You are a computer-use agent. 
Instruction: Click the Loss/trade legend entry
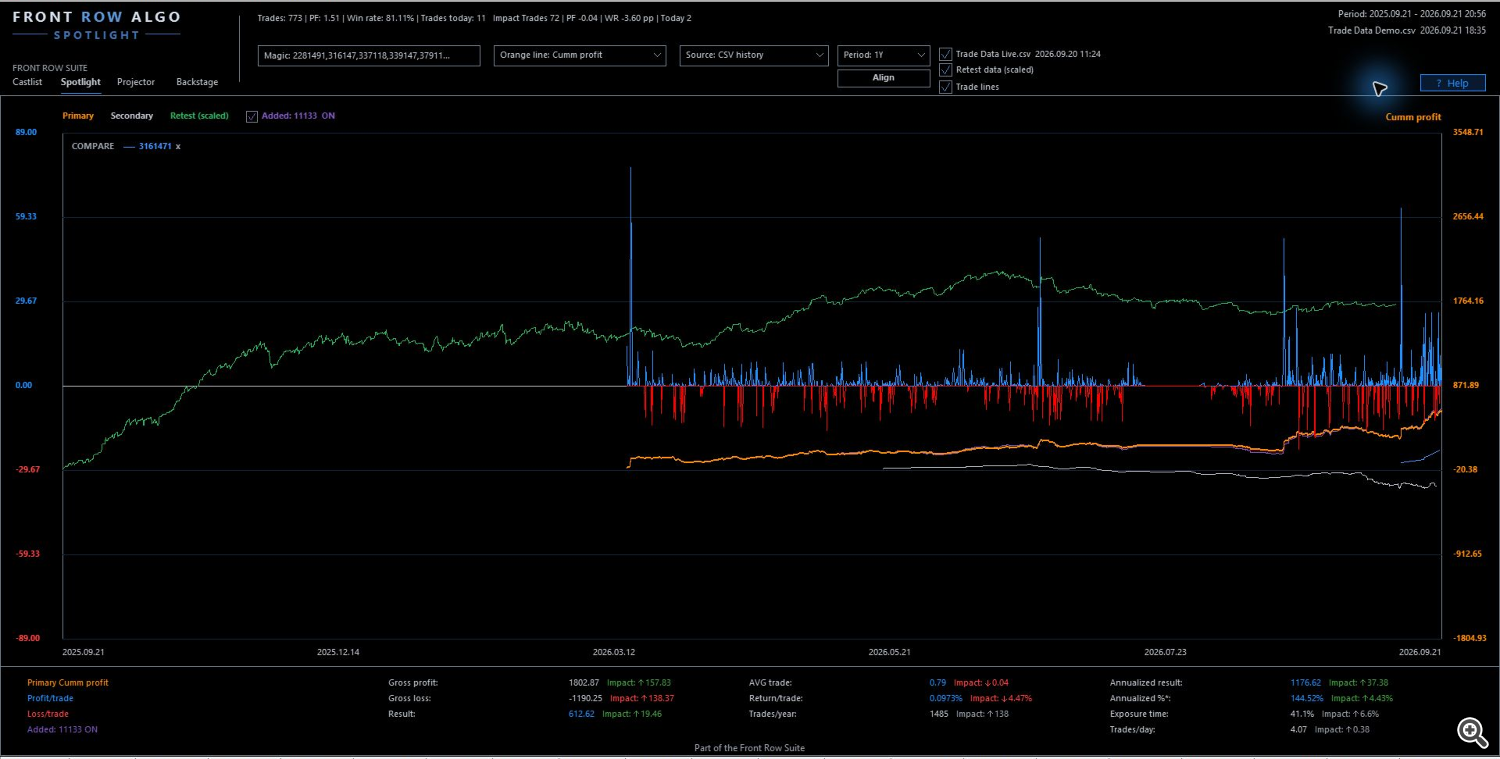coord(48,714)
